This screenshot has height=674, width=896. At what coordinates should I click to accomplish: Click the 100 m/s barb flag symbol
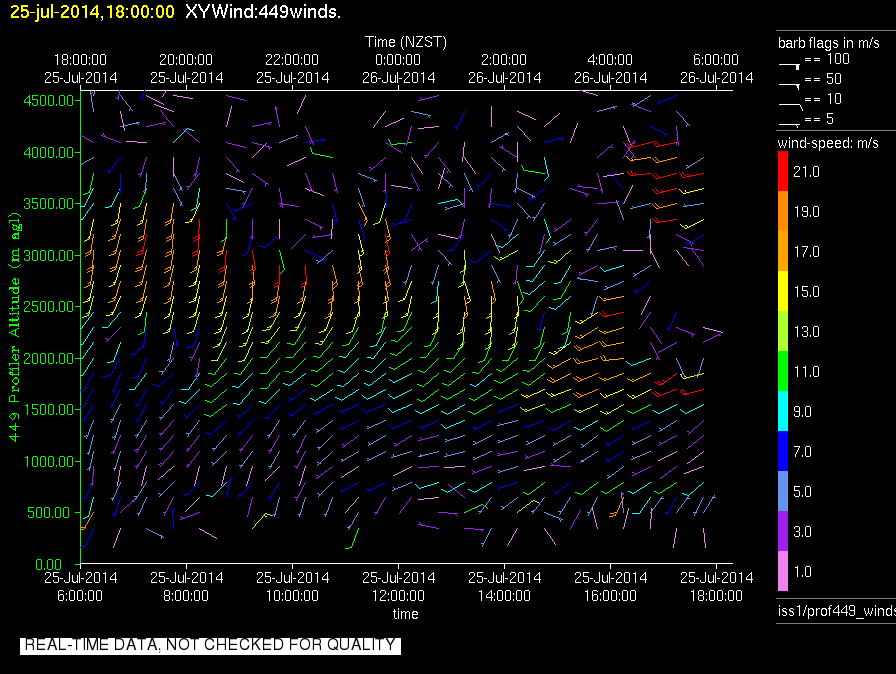pos(789,66)
